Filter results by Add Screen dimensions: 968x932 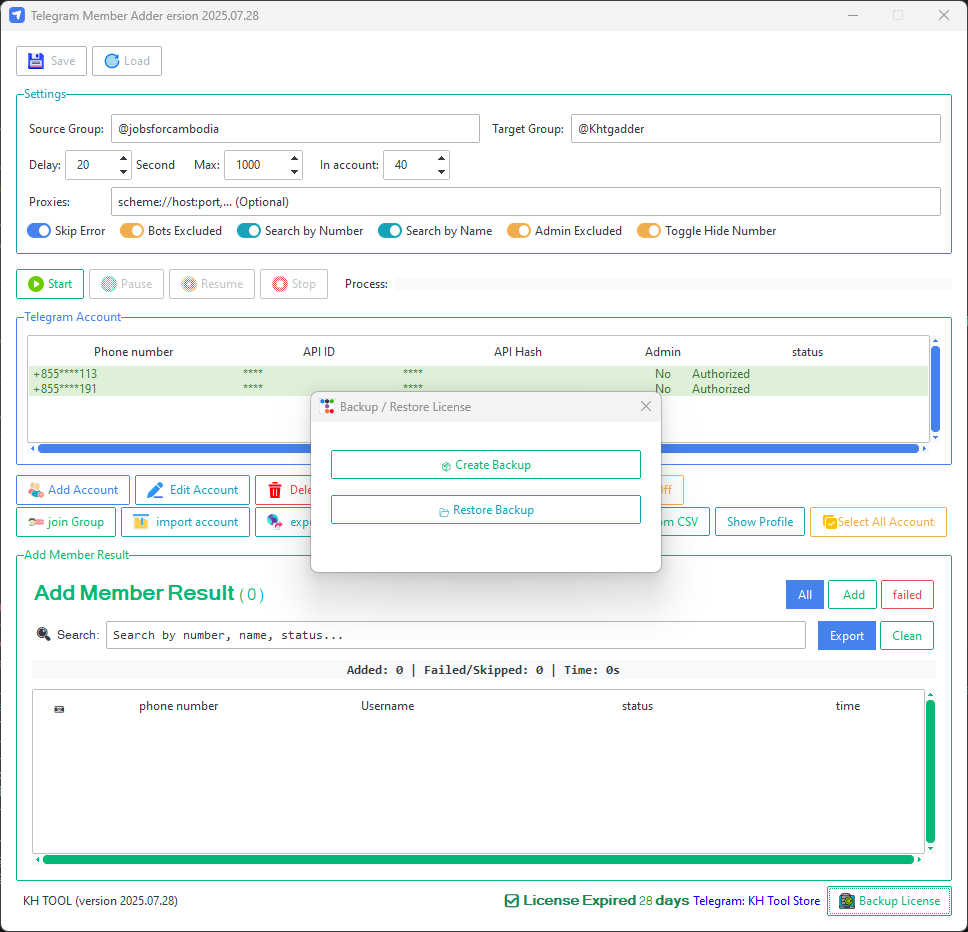tap(853, 595)
